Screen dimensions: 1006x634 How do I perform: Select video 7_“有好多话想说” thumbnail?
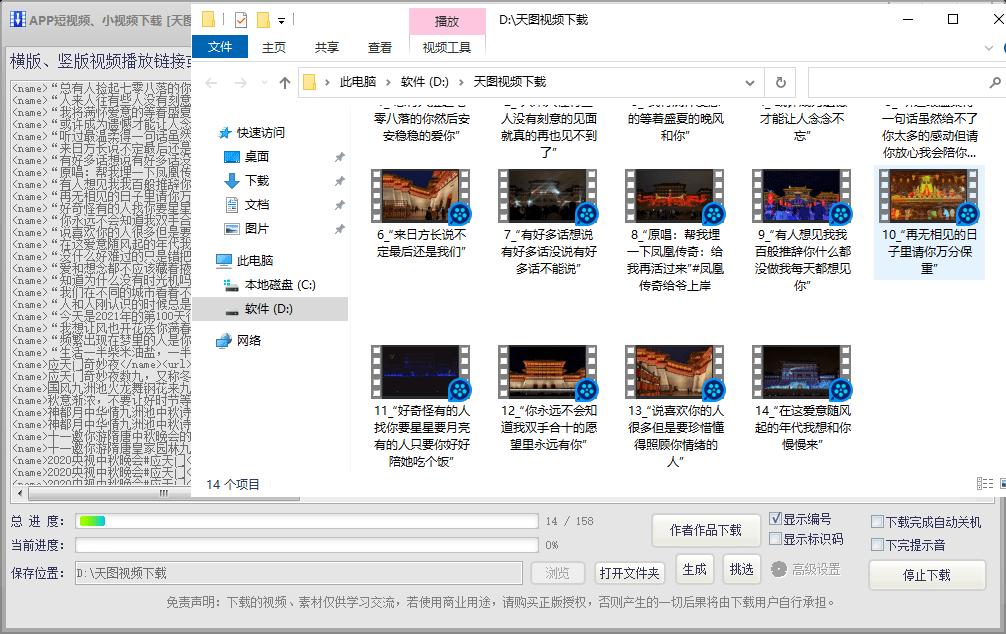tap(548, 196)
